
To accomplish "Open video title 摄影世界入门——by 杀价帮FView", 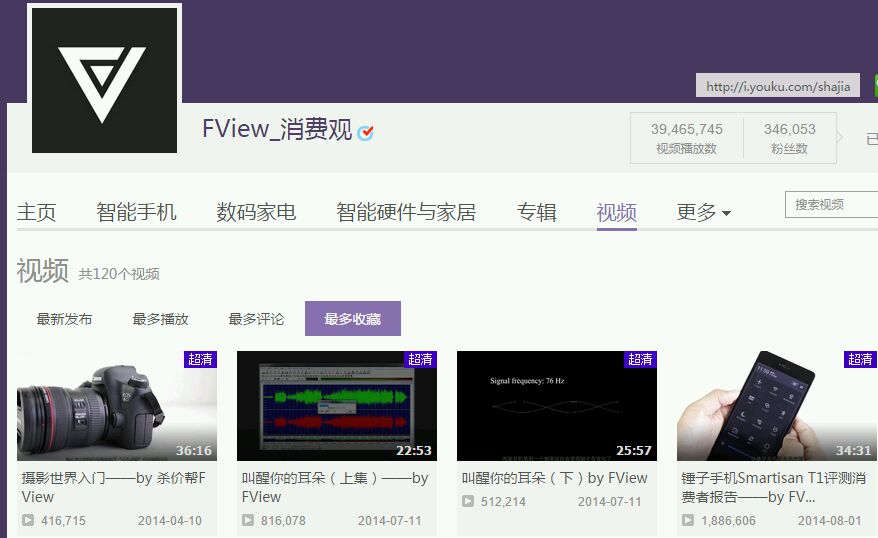I will pyautogui.click(x=114, y=487).
